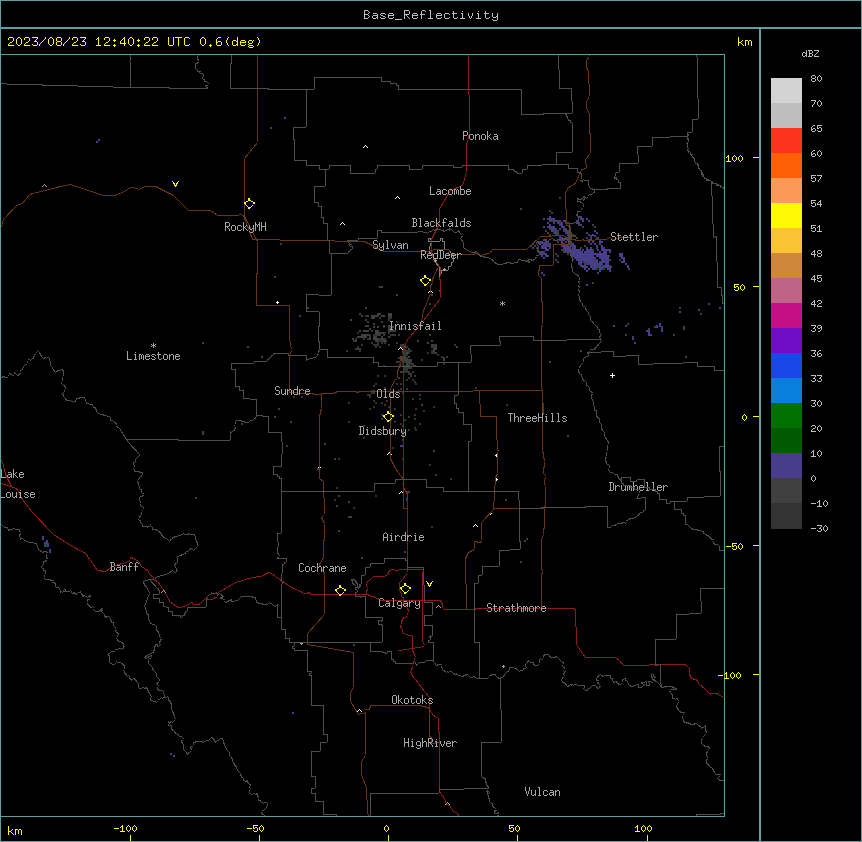The height and width of the screenshot is (842, 862).
Task: Click the Sylvan map label
Action: pos(390,245)
